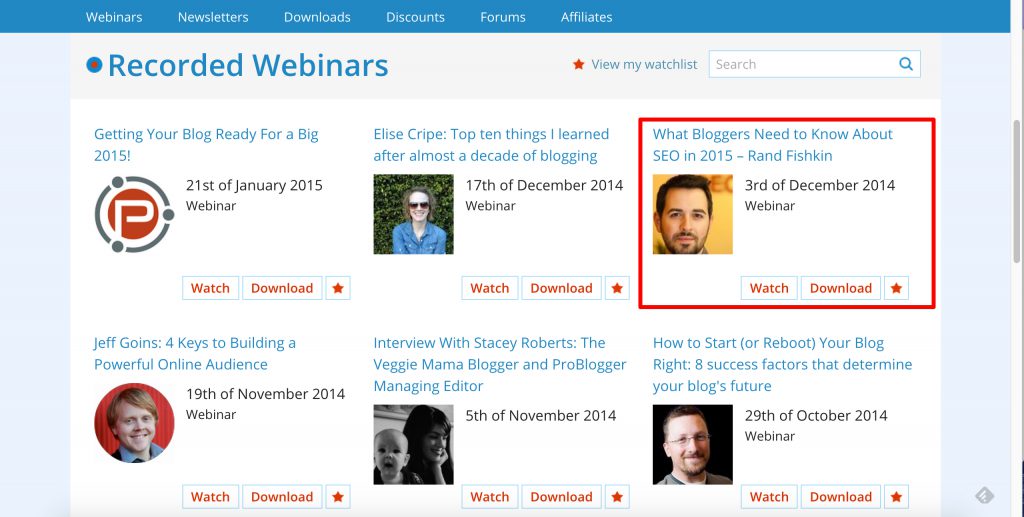The image size is (1024, 517).
Task: Click the ProBlogger logo thumbnail
Action: click(x=134, y=214)
